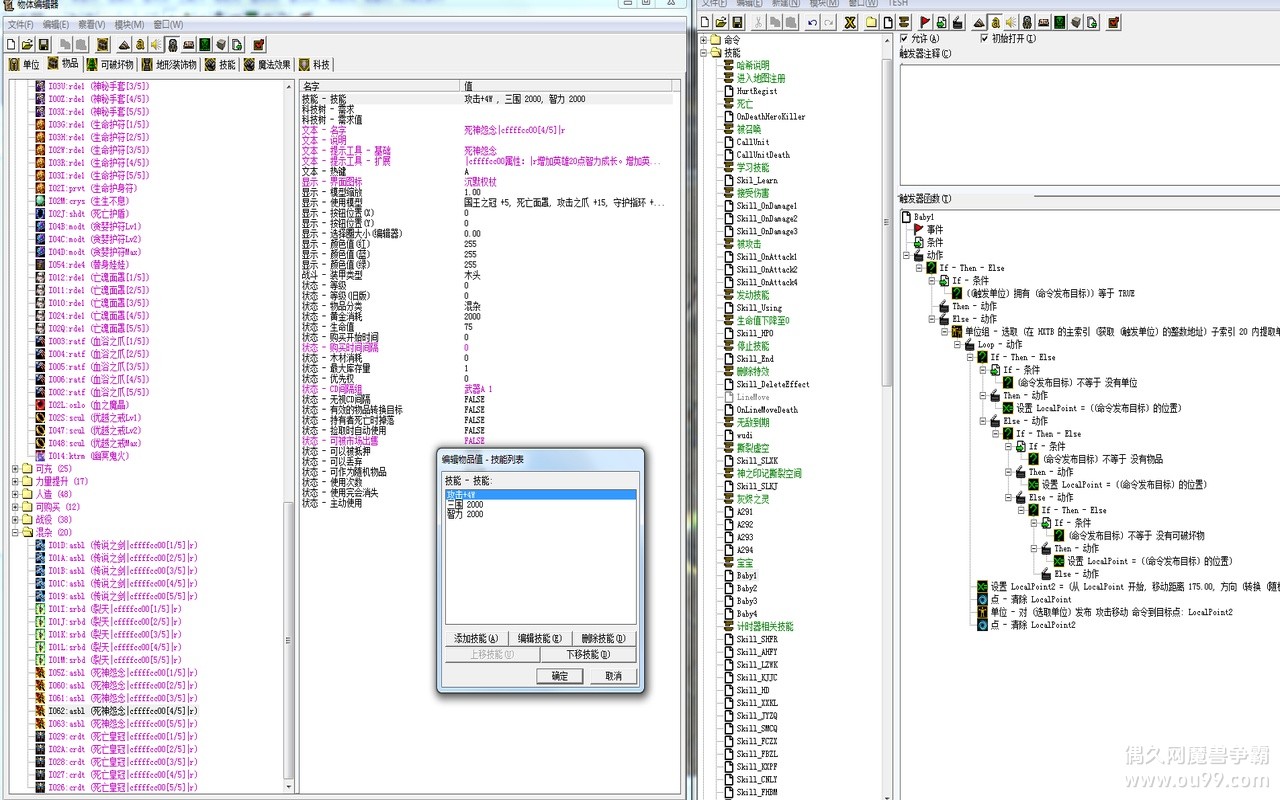Expand the 命令 folder in trigger list
The image size is (1280, 800).
click(703, 40)
